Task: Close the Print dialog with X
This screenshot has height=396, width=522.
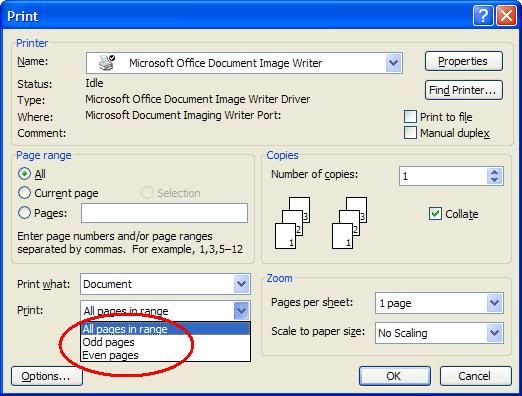Action: [x=506, y=16]
